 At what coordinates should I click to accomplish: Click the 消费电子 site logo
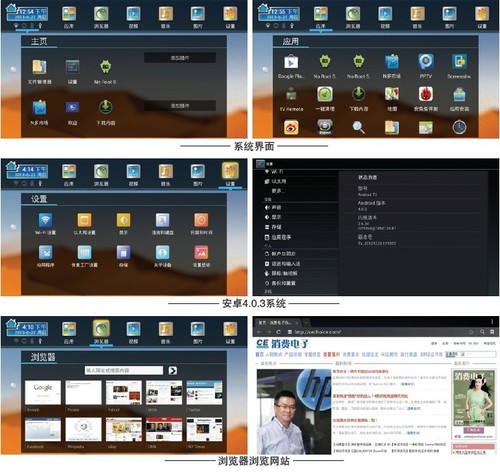(x=282, y=344)
